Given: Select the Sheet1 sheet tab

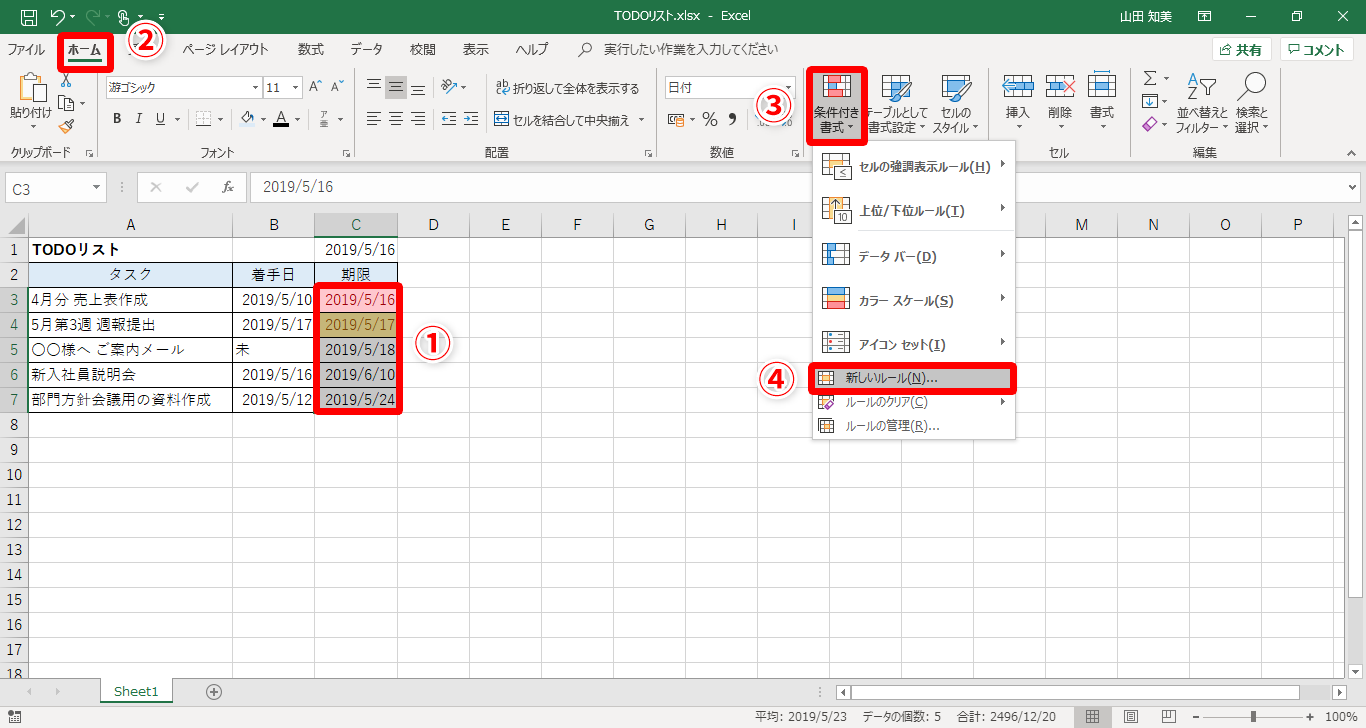Looking at the screenshot, I should [136, 691].
